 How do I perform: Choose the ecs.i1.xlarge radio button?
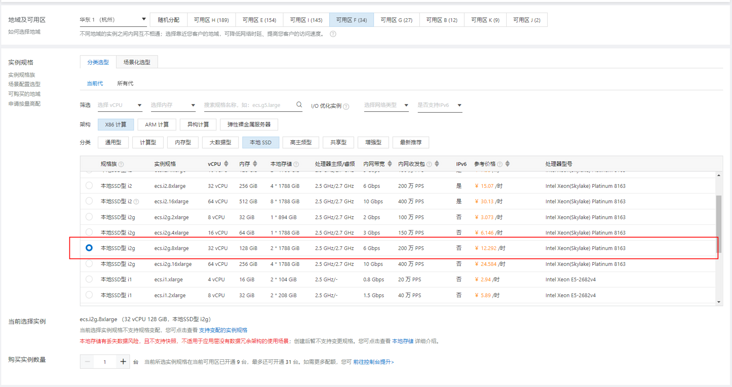(89, 279)
